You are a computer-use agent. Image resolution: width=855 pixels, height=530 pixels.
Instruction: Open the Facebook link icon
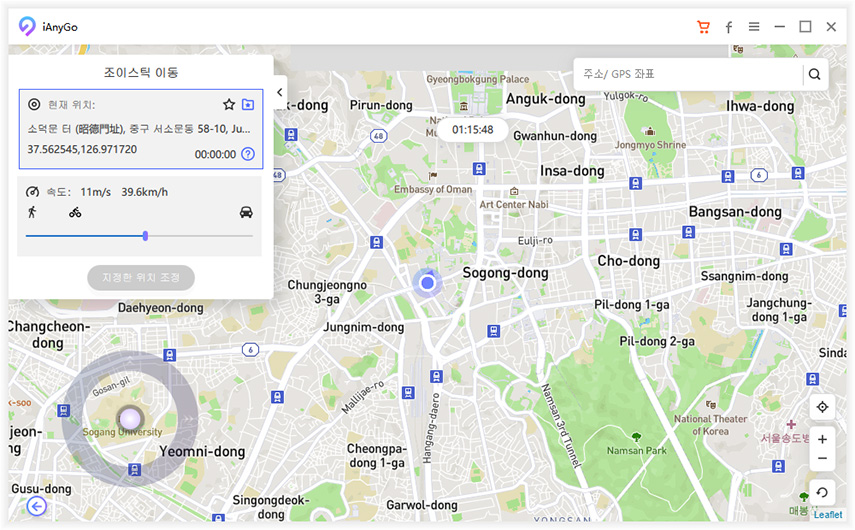click(x=729, y=27)
